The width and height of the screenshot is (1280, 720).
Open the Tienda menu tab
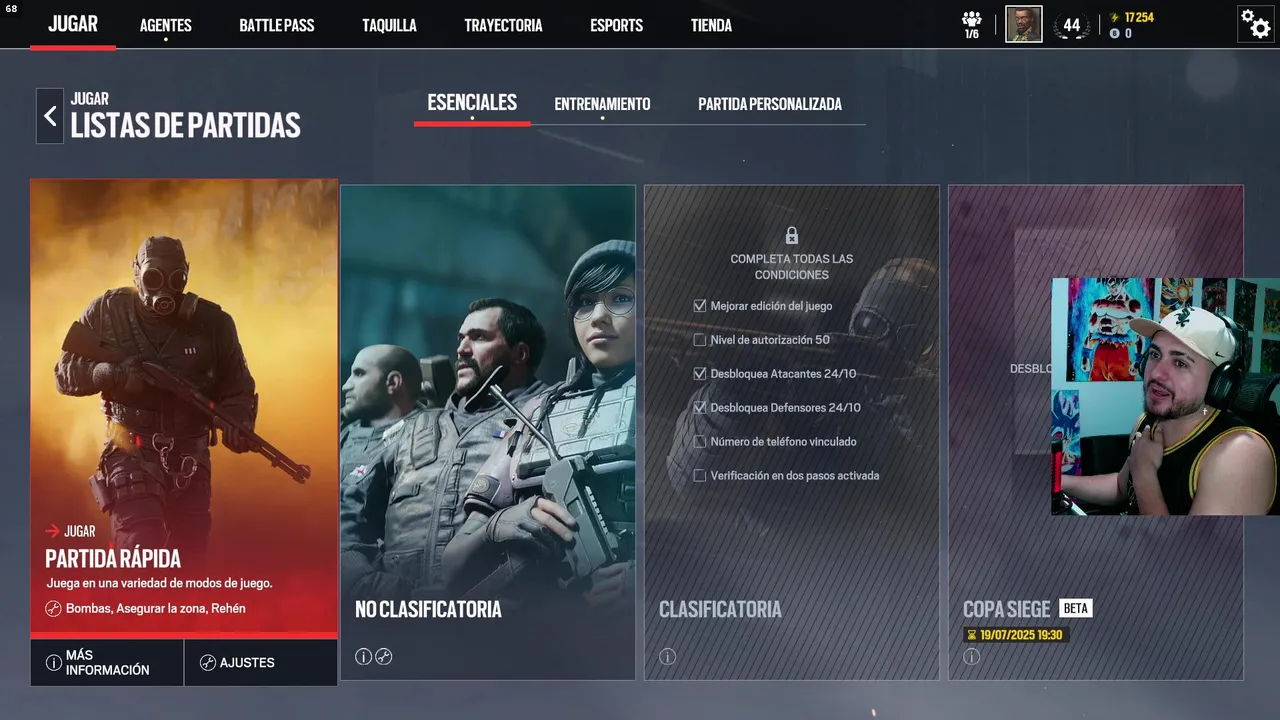point(711,26)
